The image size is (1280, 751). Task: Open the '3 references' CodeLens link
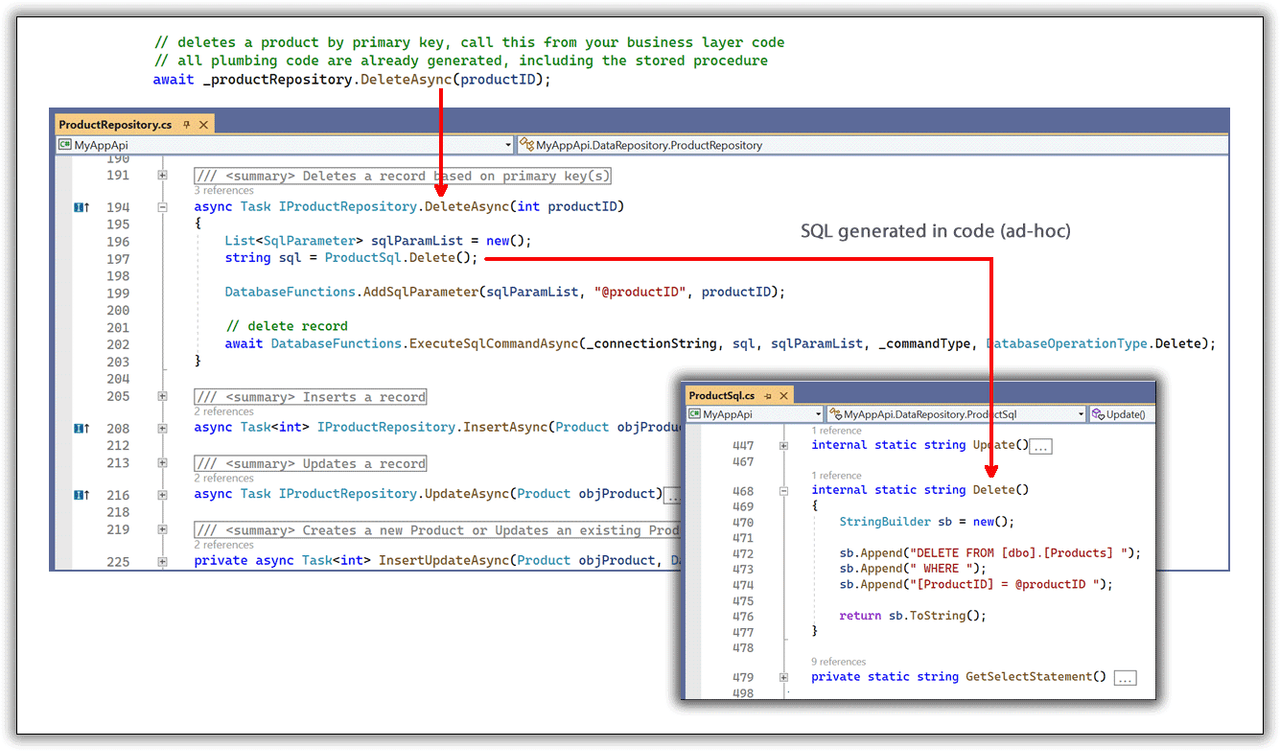pyautogui.click(x=224, y=190)
